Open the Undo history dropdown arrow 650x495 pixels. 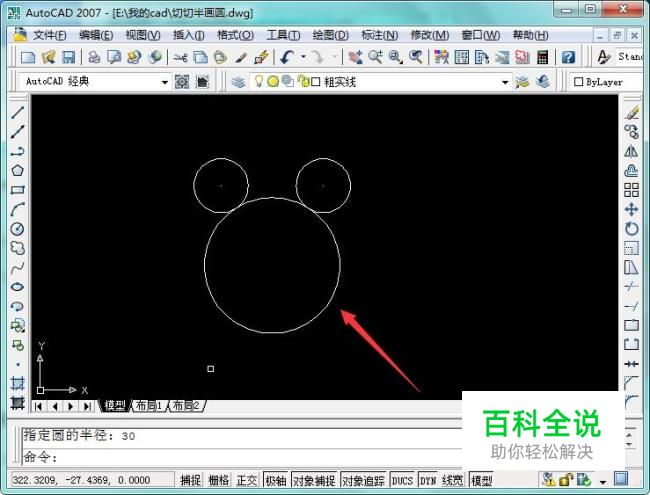tap(303, 57)
